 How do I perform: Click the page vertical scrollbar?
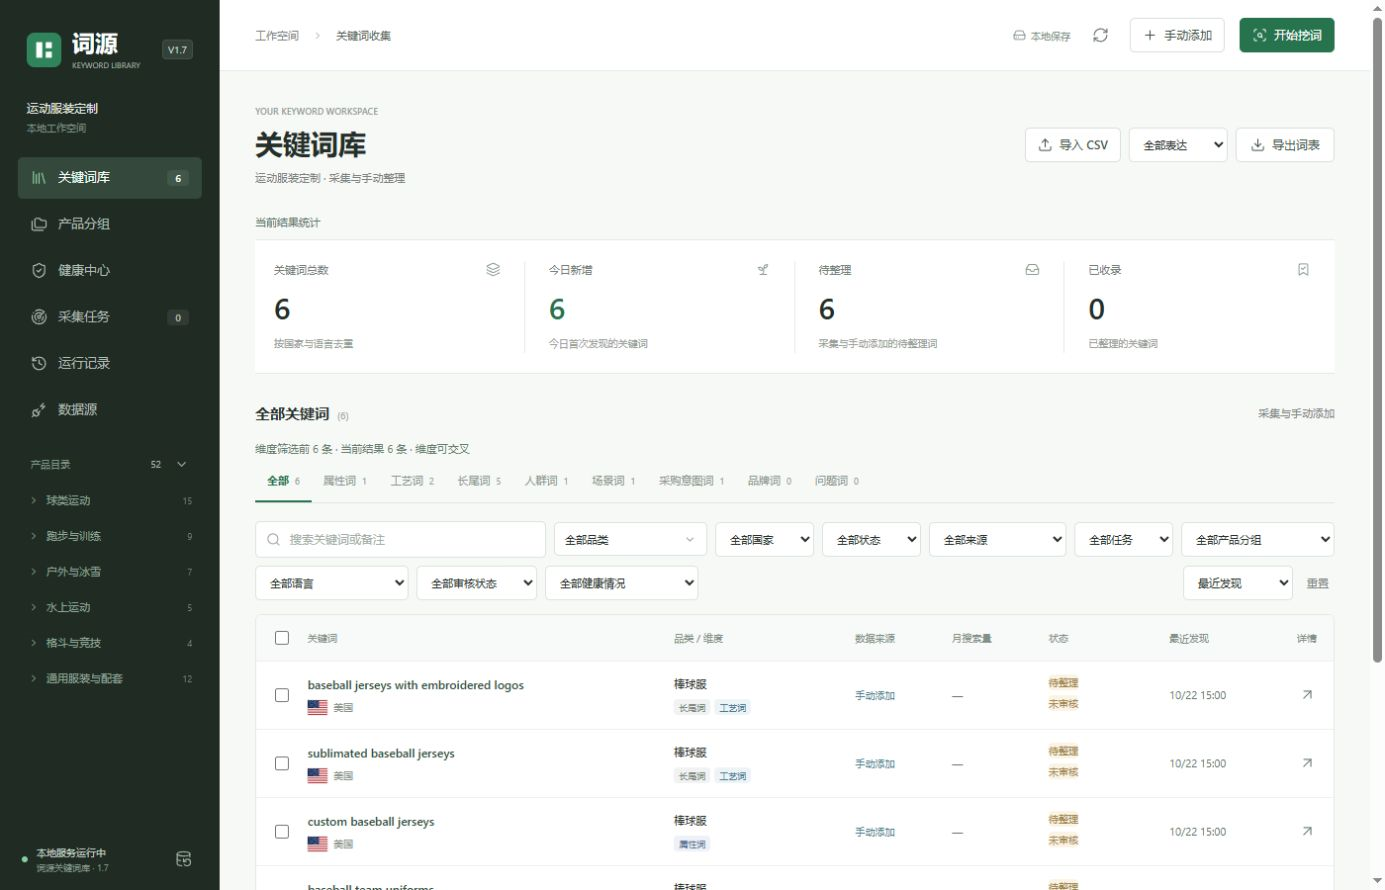click(1377, 340)
